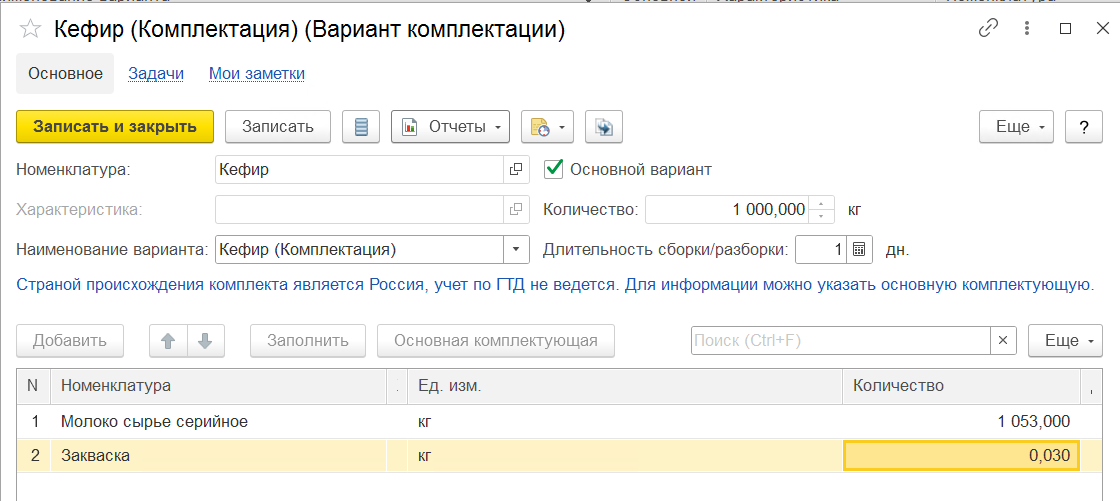
Task: Open the three-dot window menu
Action: click(x=1027, y=29)
